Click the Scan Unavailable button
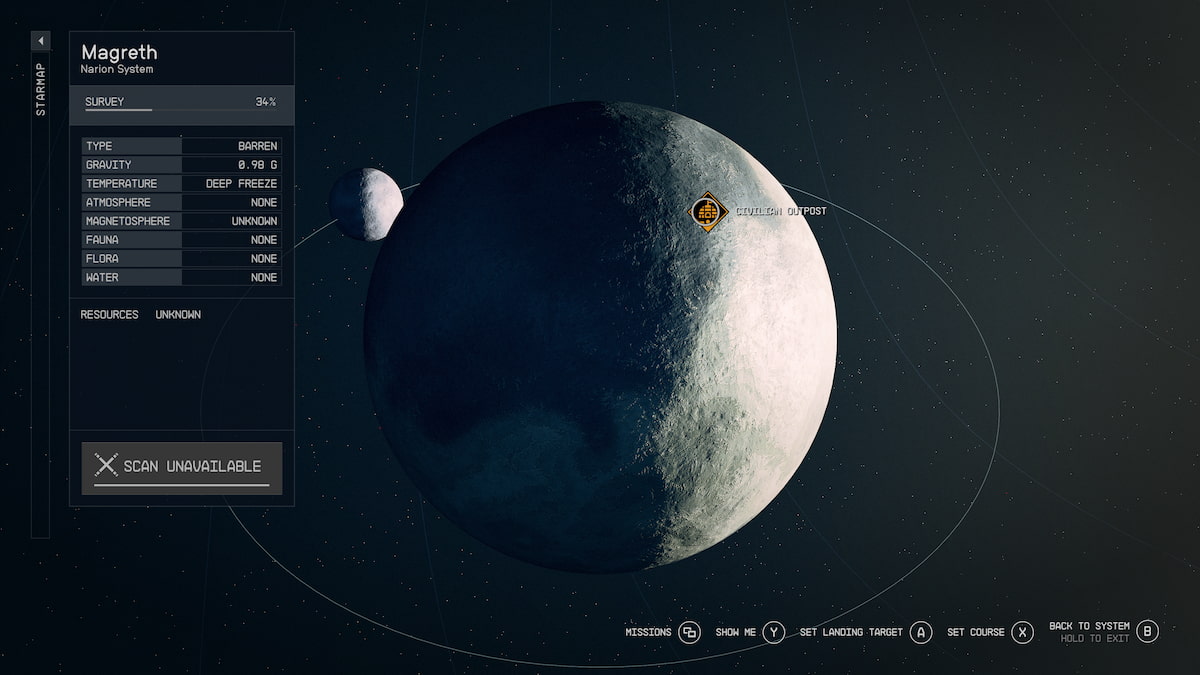 (x=182, y=467)
